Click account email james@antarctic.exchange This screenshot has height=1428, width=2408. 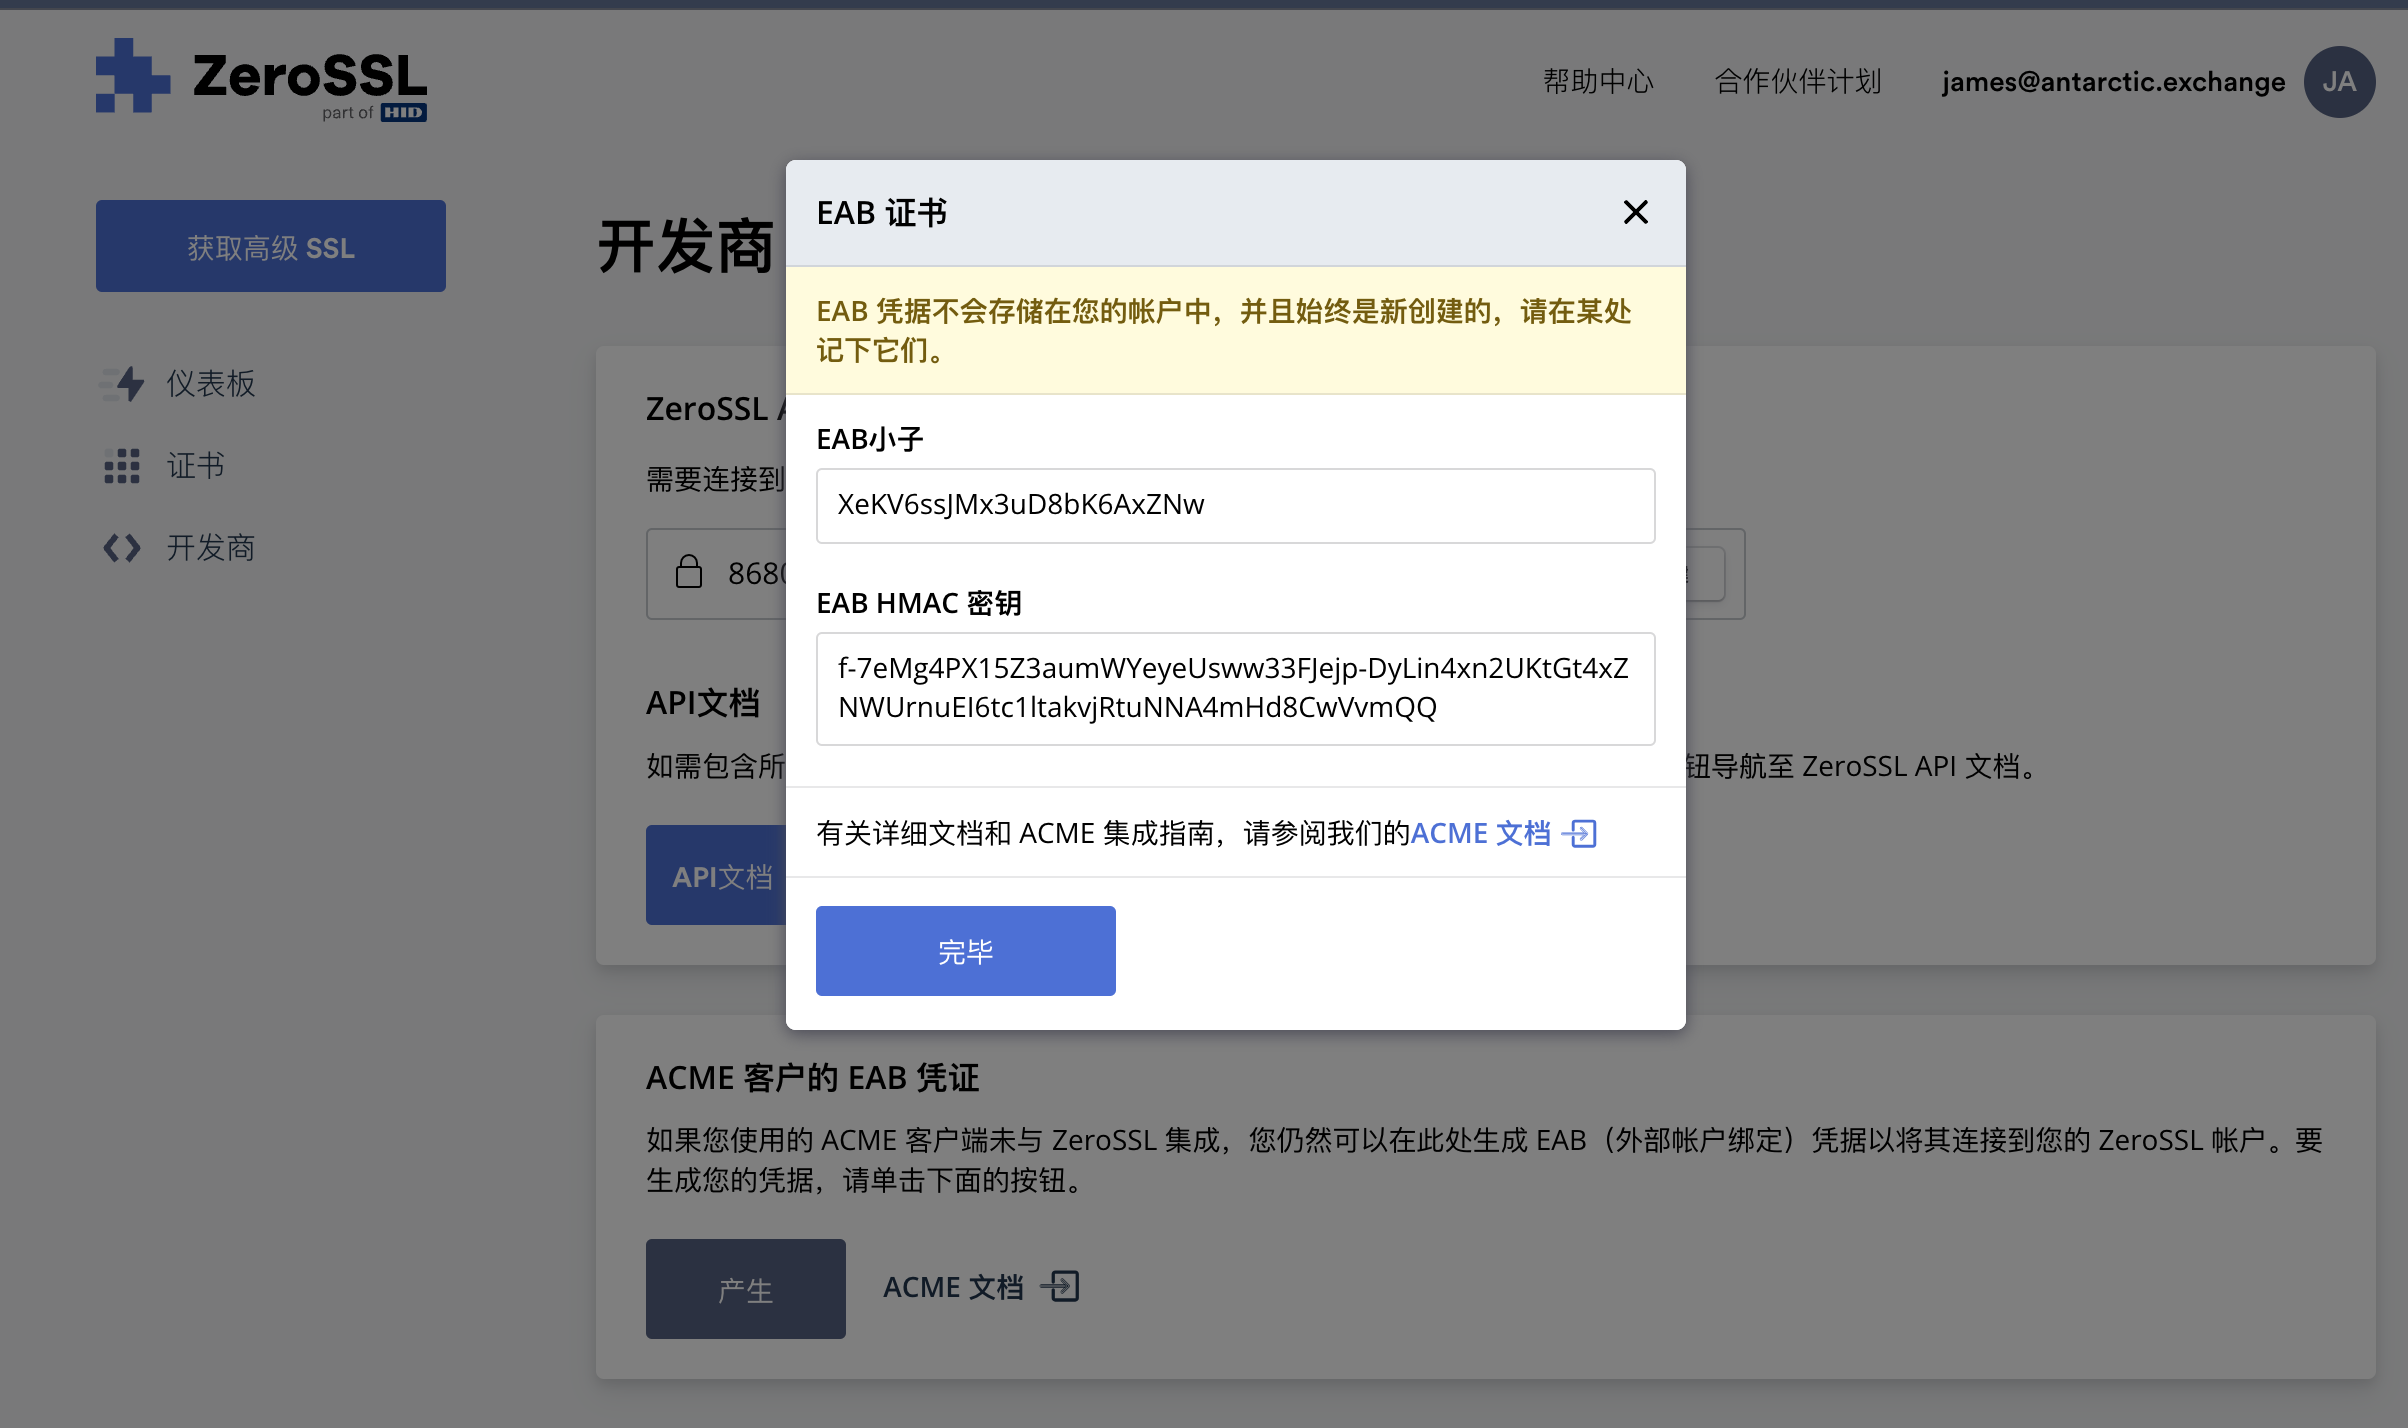[2113, 81]
